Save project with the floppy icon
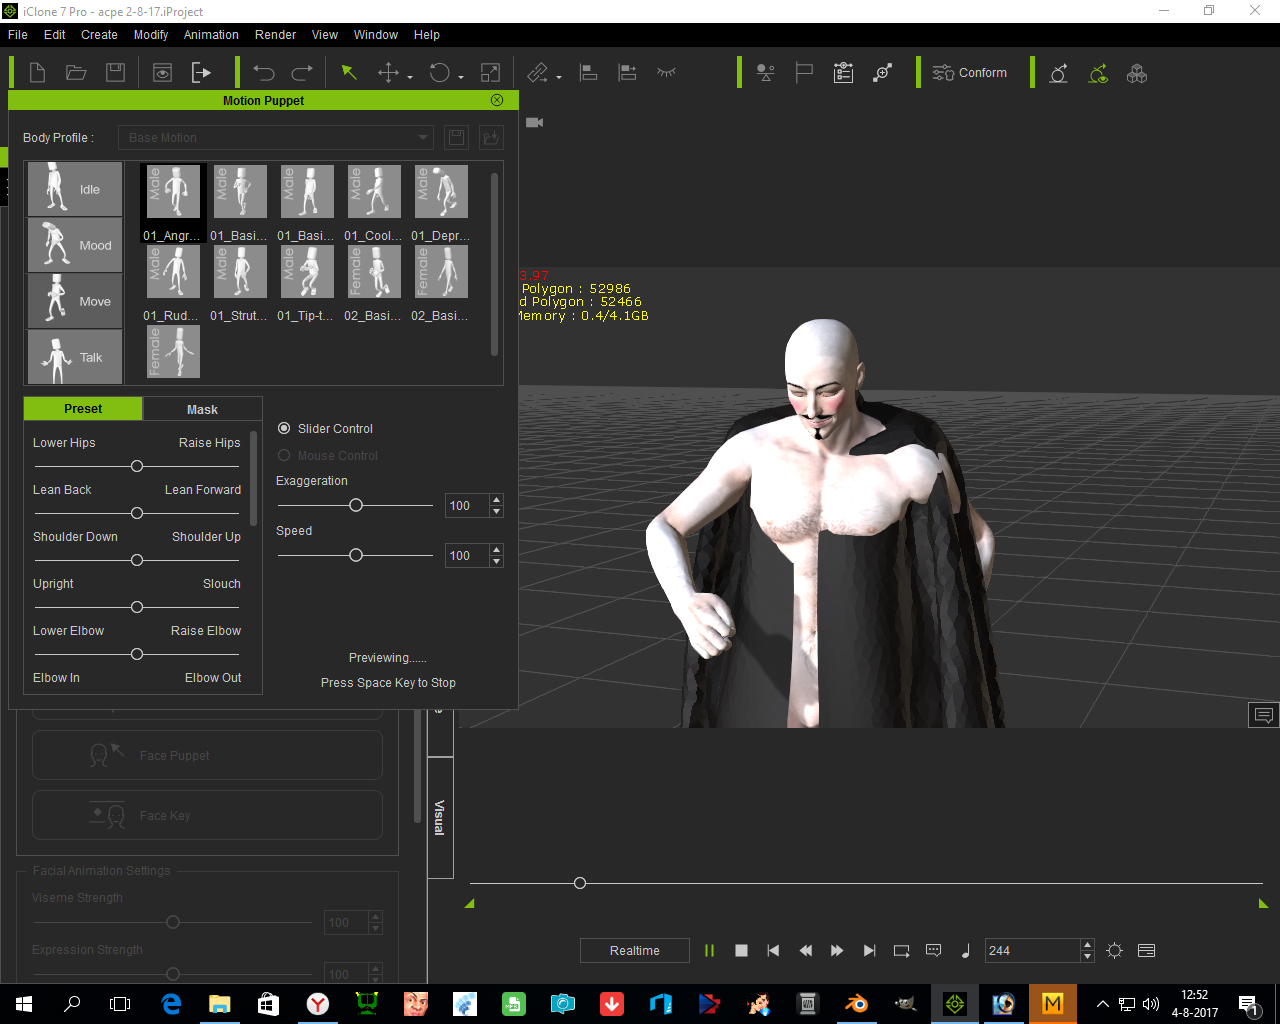1280x1024 pixels. point(116,73)
